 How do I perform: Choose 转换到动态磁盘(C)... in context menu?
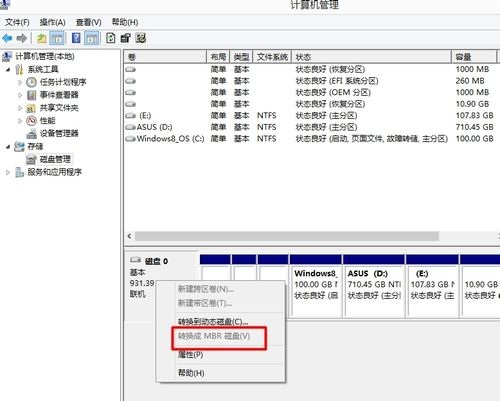pos(213,322)
